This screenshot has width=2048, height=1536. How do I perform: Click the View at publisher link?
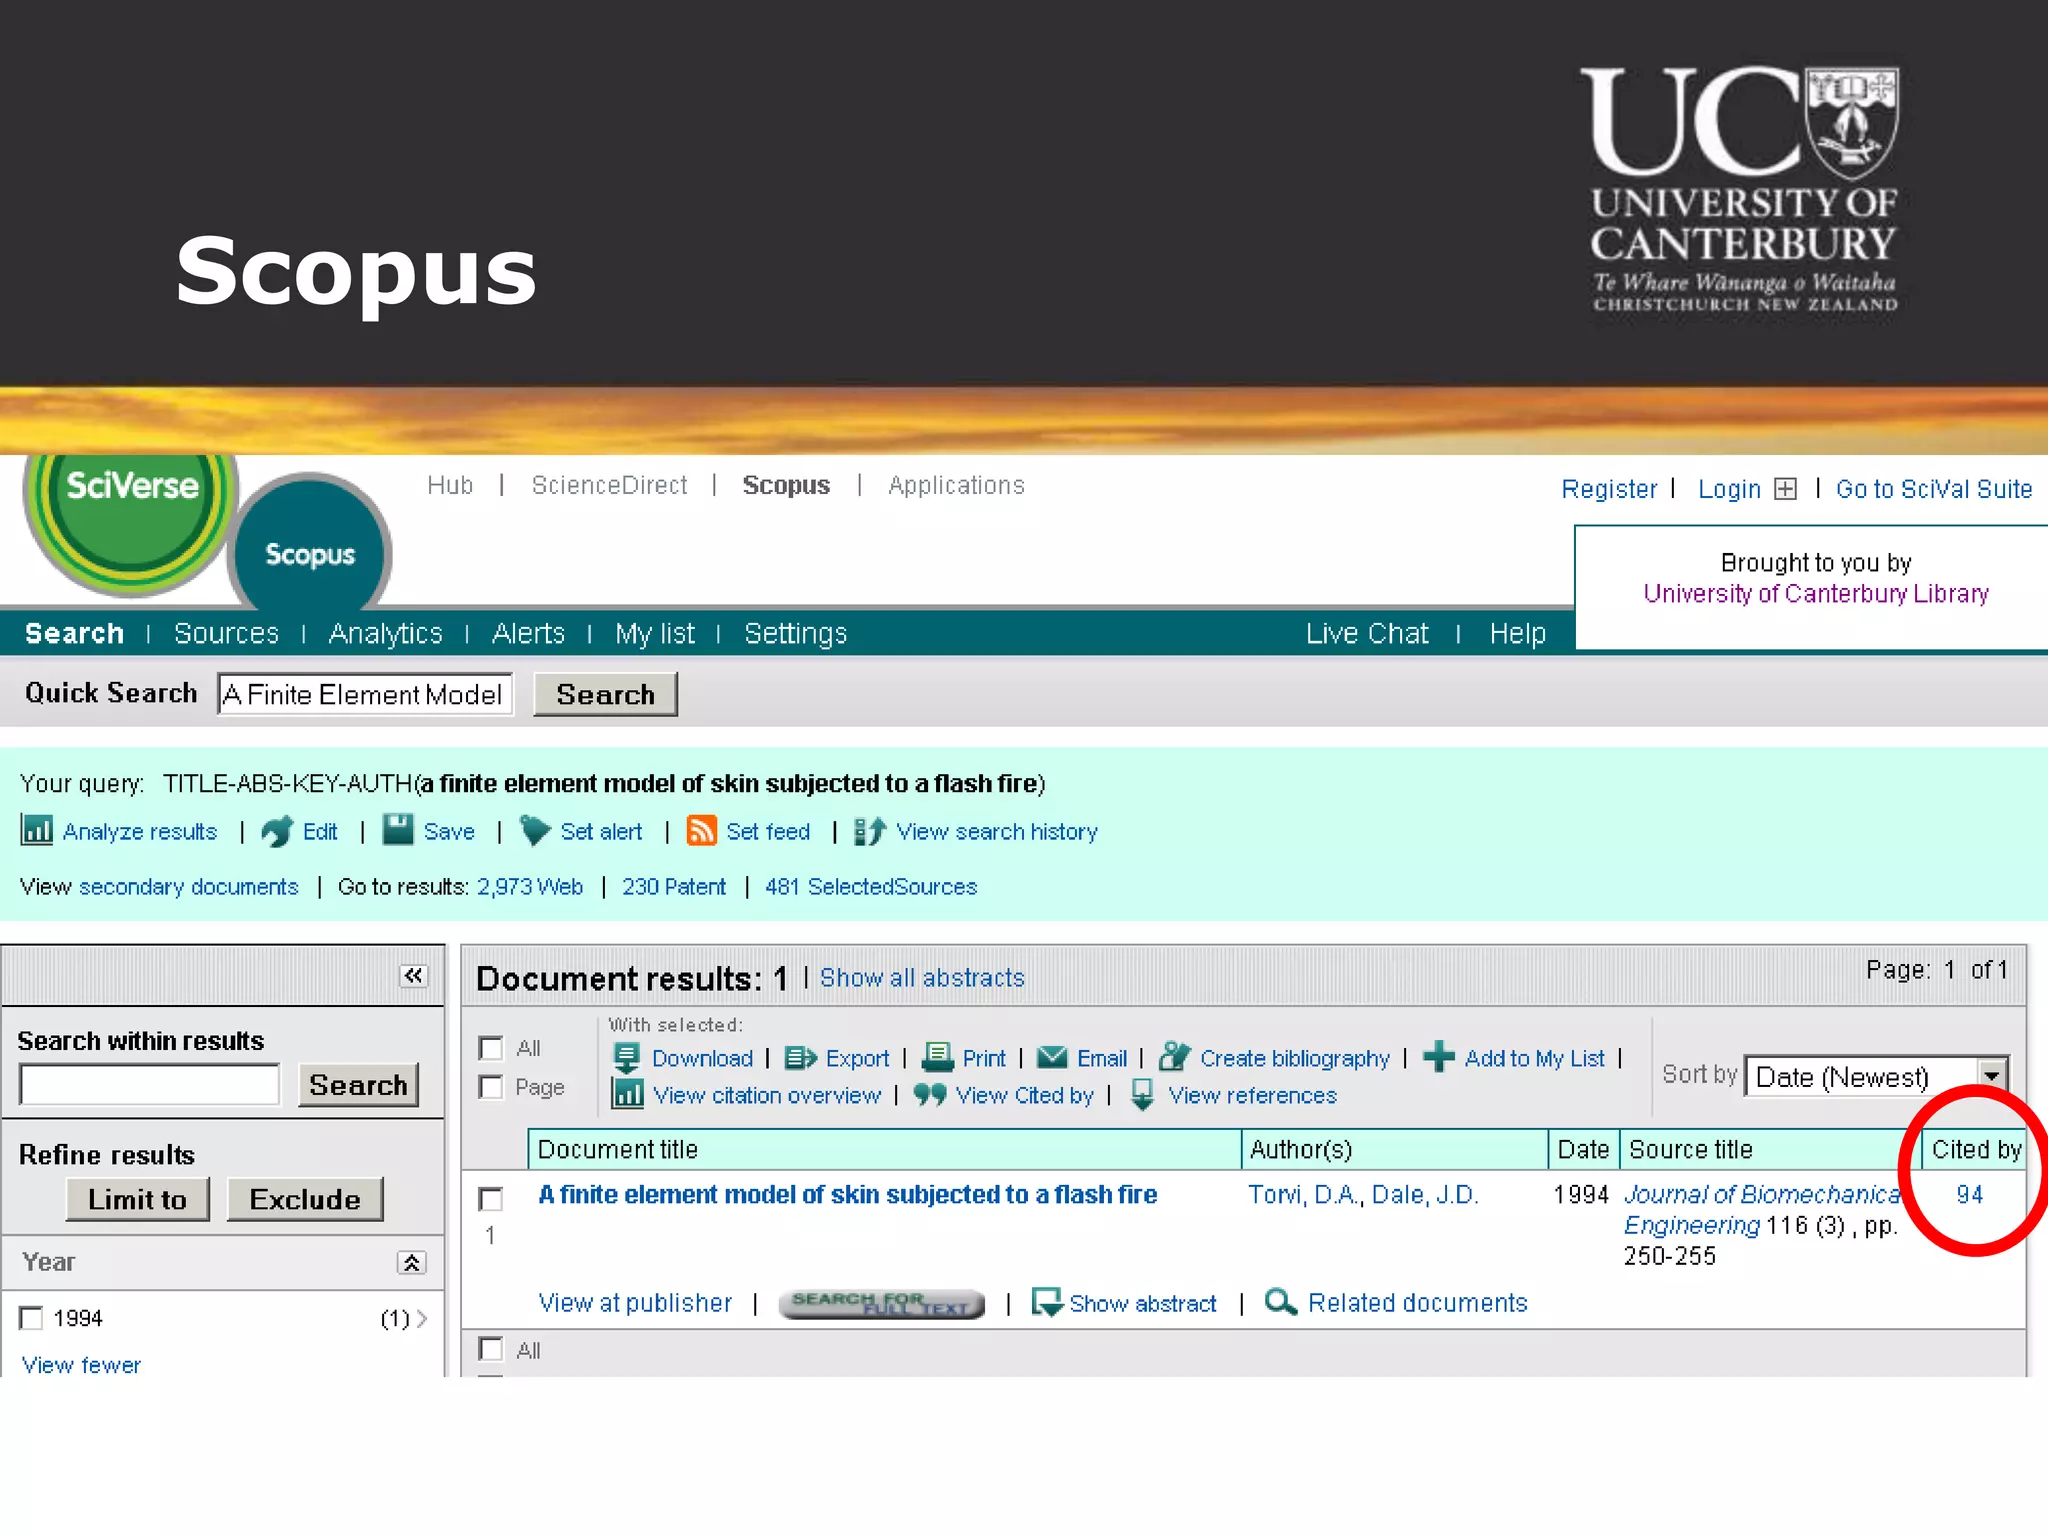(x=635, y=1302)
